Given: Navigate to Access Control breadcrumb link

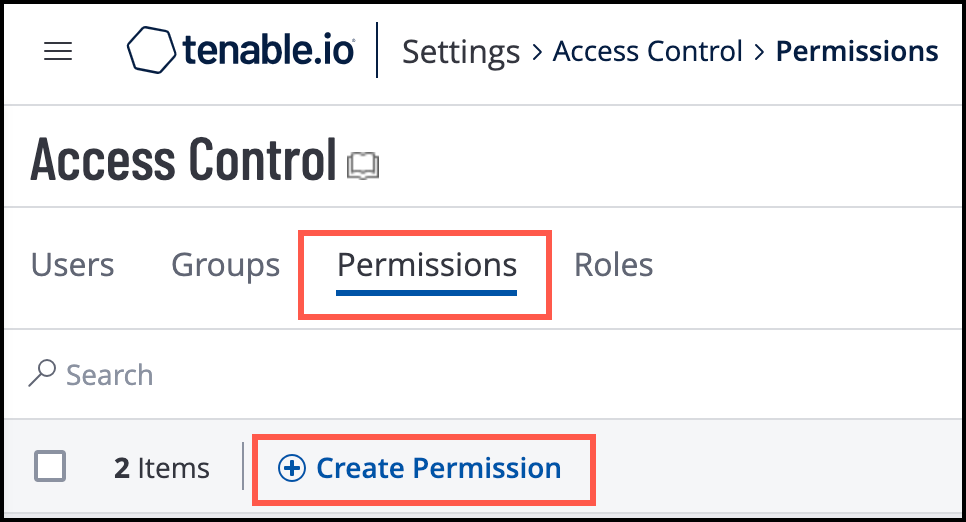Looking at the screenshot, I should [x=648, y=51].
